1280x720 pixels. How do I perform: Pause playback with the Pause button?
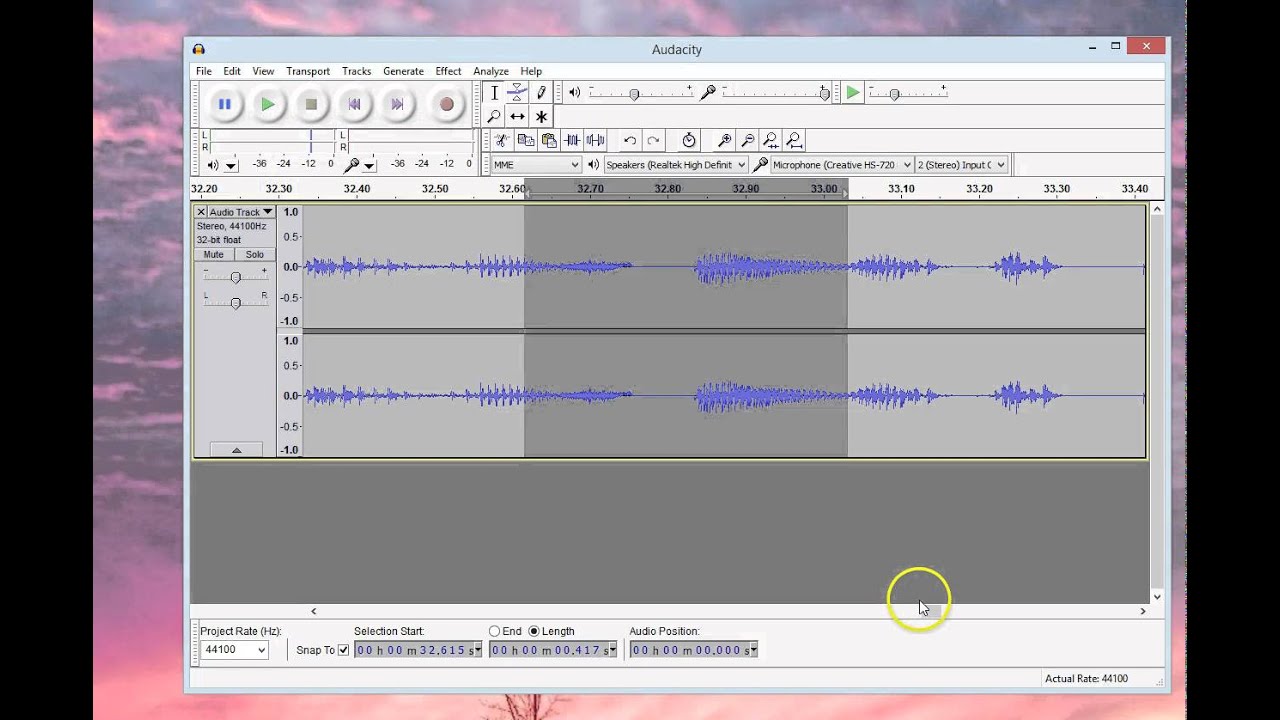(x=224, y=104)
